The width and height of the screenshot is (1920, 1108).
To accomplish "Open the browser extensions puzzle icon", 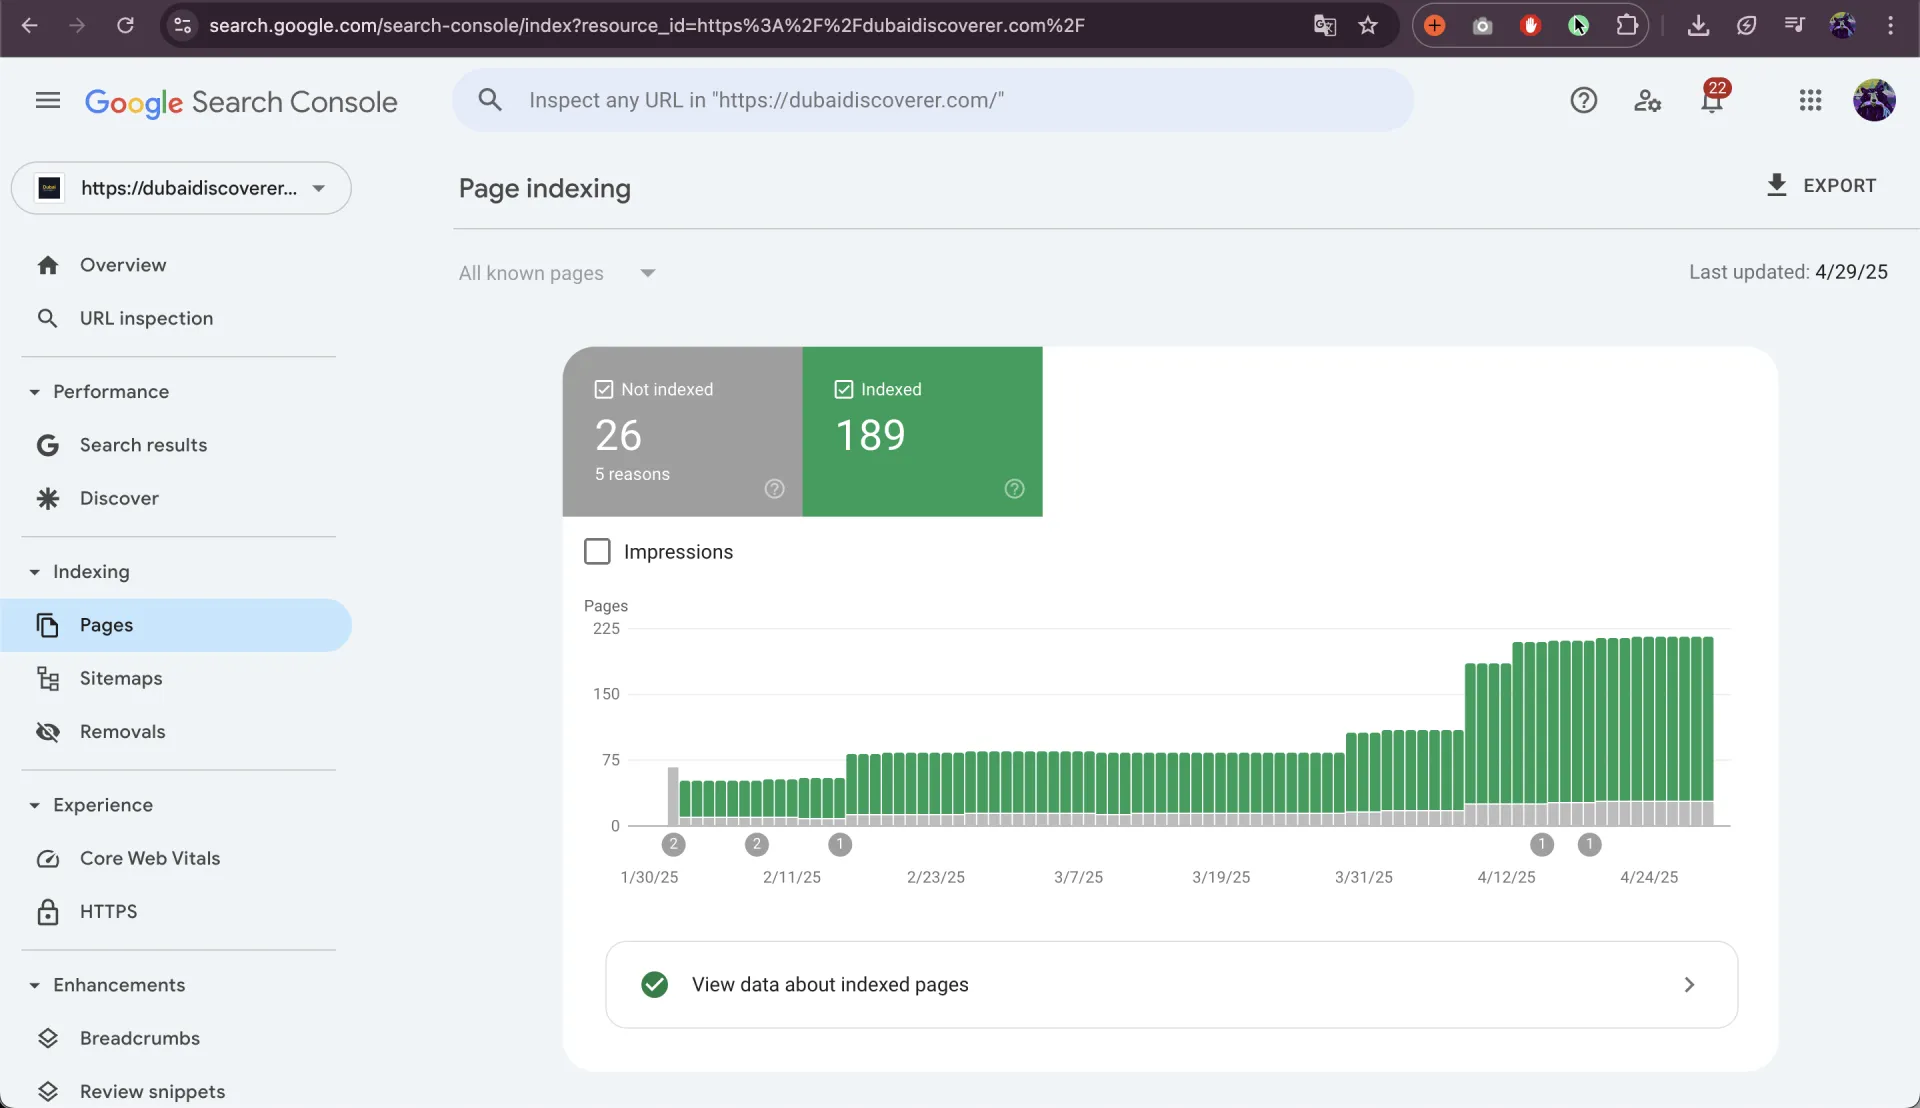I will click(1627, 26).
